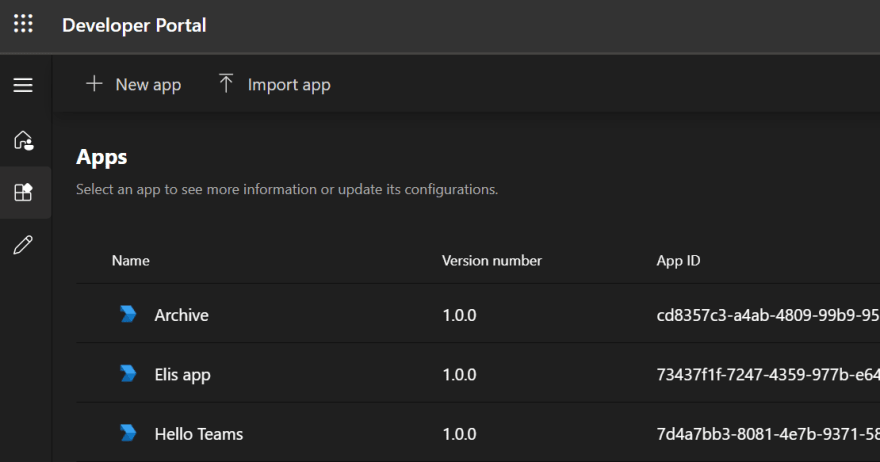Screen dimensions: 880x462
Task: Select Hello Teams version 1.0.0 cell
Action: [x=459, y=434]
